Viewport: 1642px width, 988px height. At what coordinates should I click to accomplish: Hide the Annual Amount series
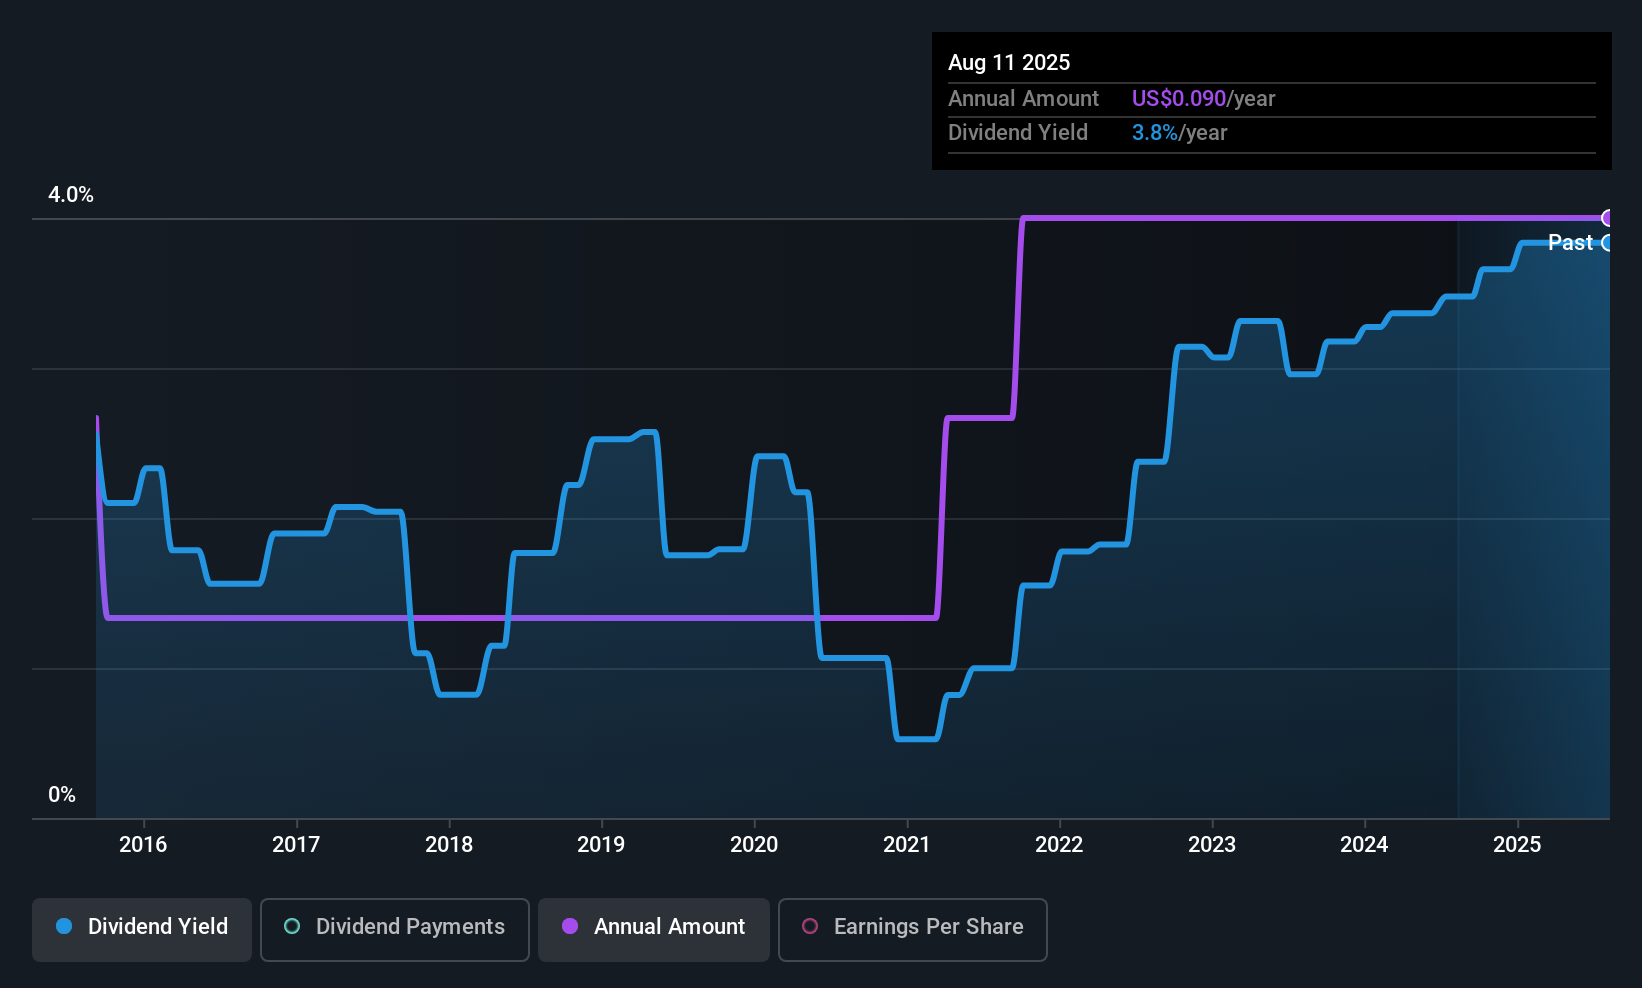pos(654,929)
